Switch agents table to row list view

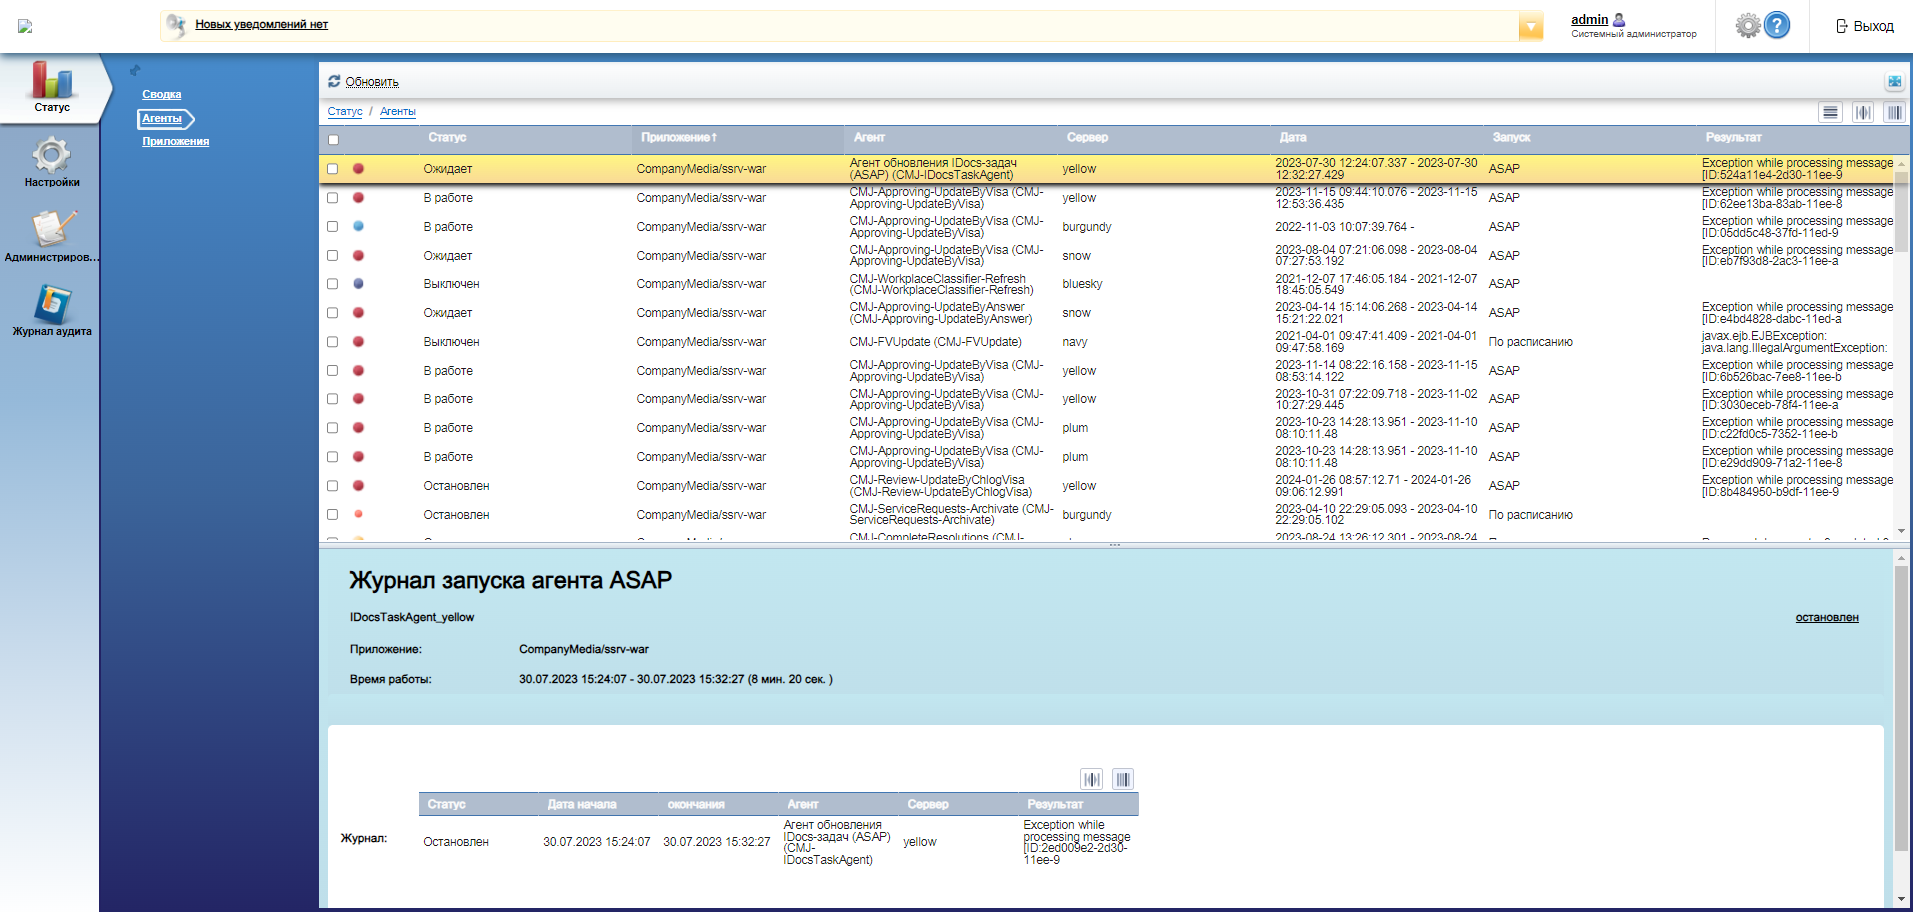click(1830, 112)
